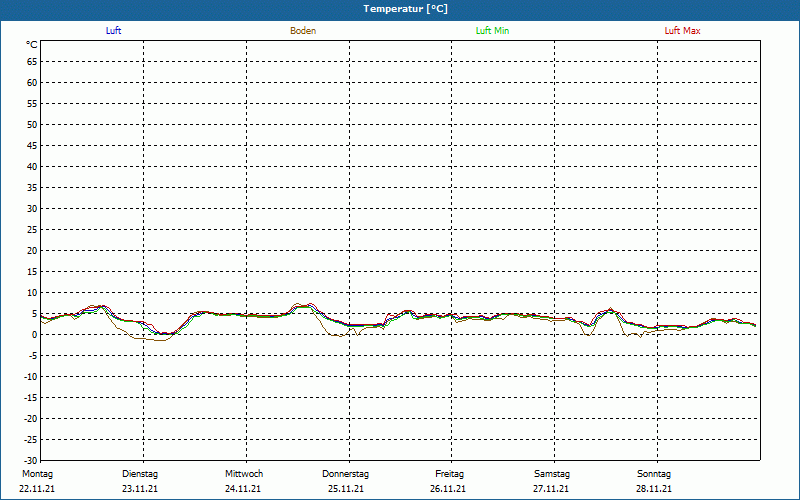Click the 0 y-axis value

tap(35, 335)
